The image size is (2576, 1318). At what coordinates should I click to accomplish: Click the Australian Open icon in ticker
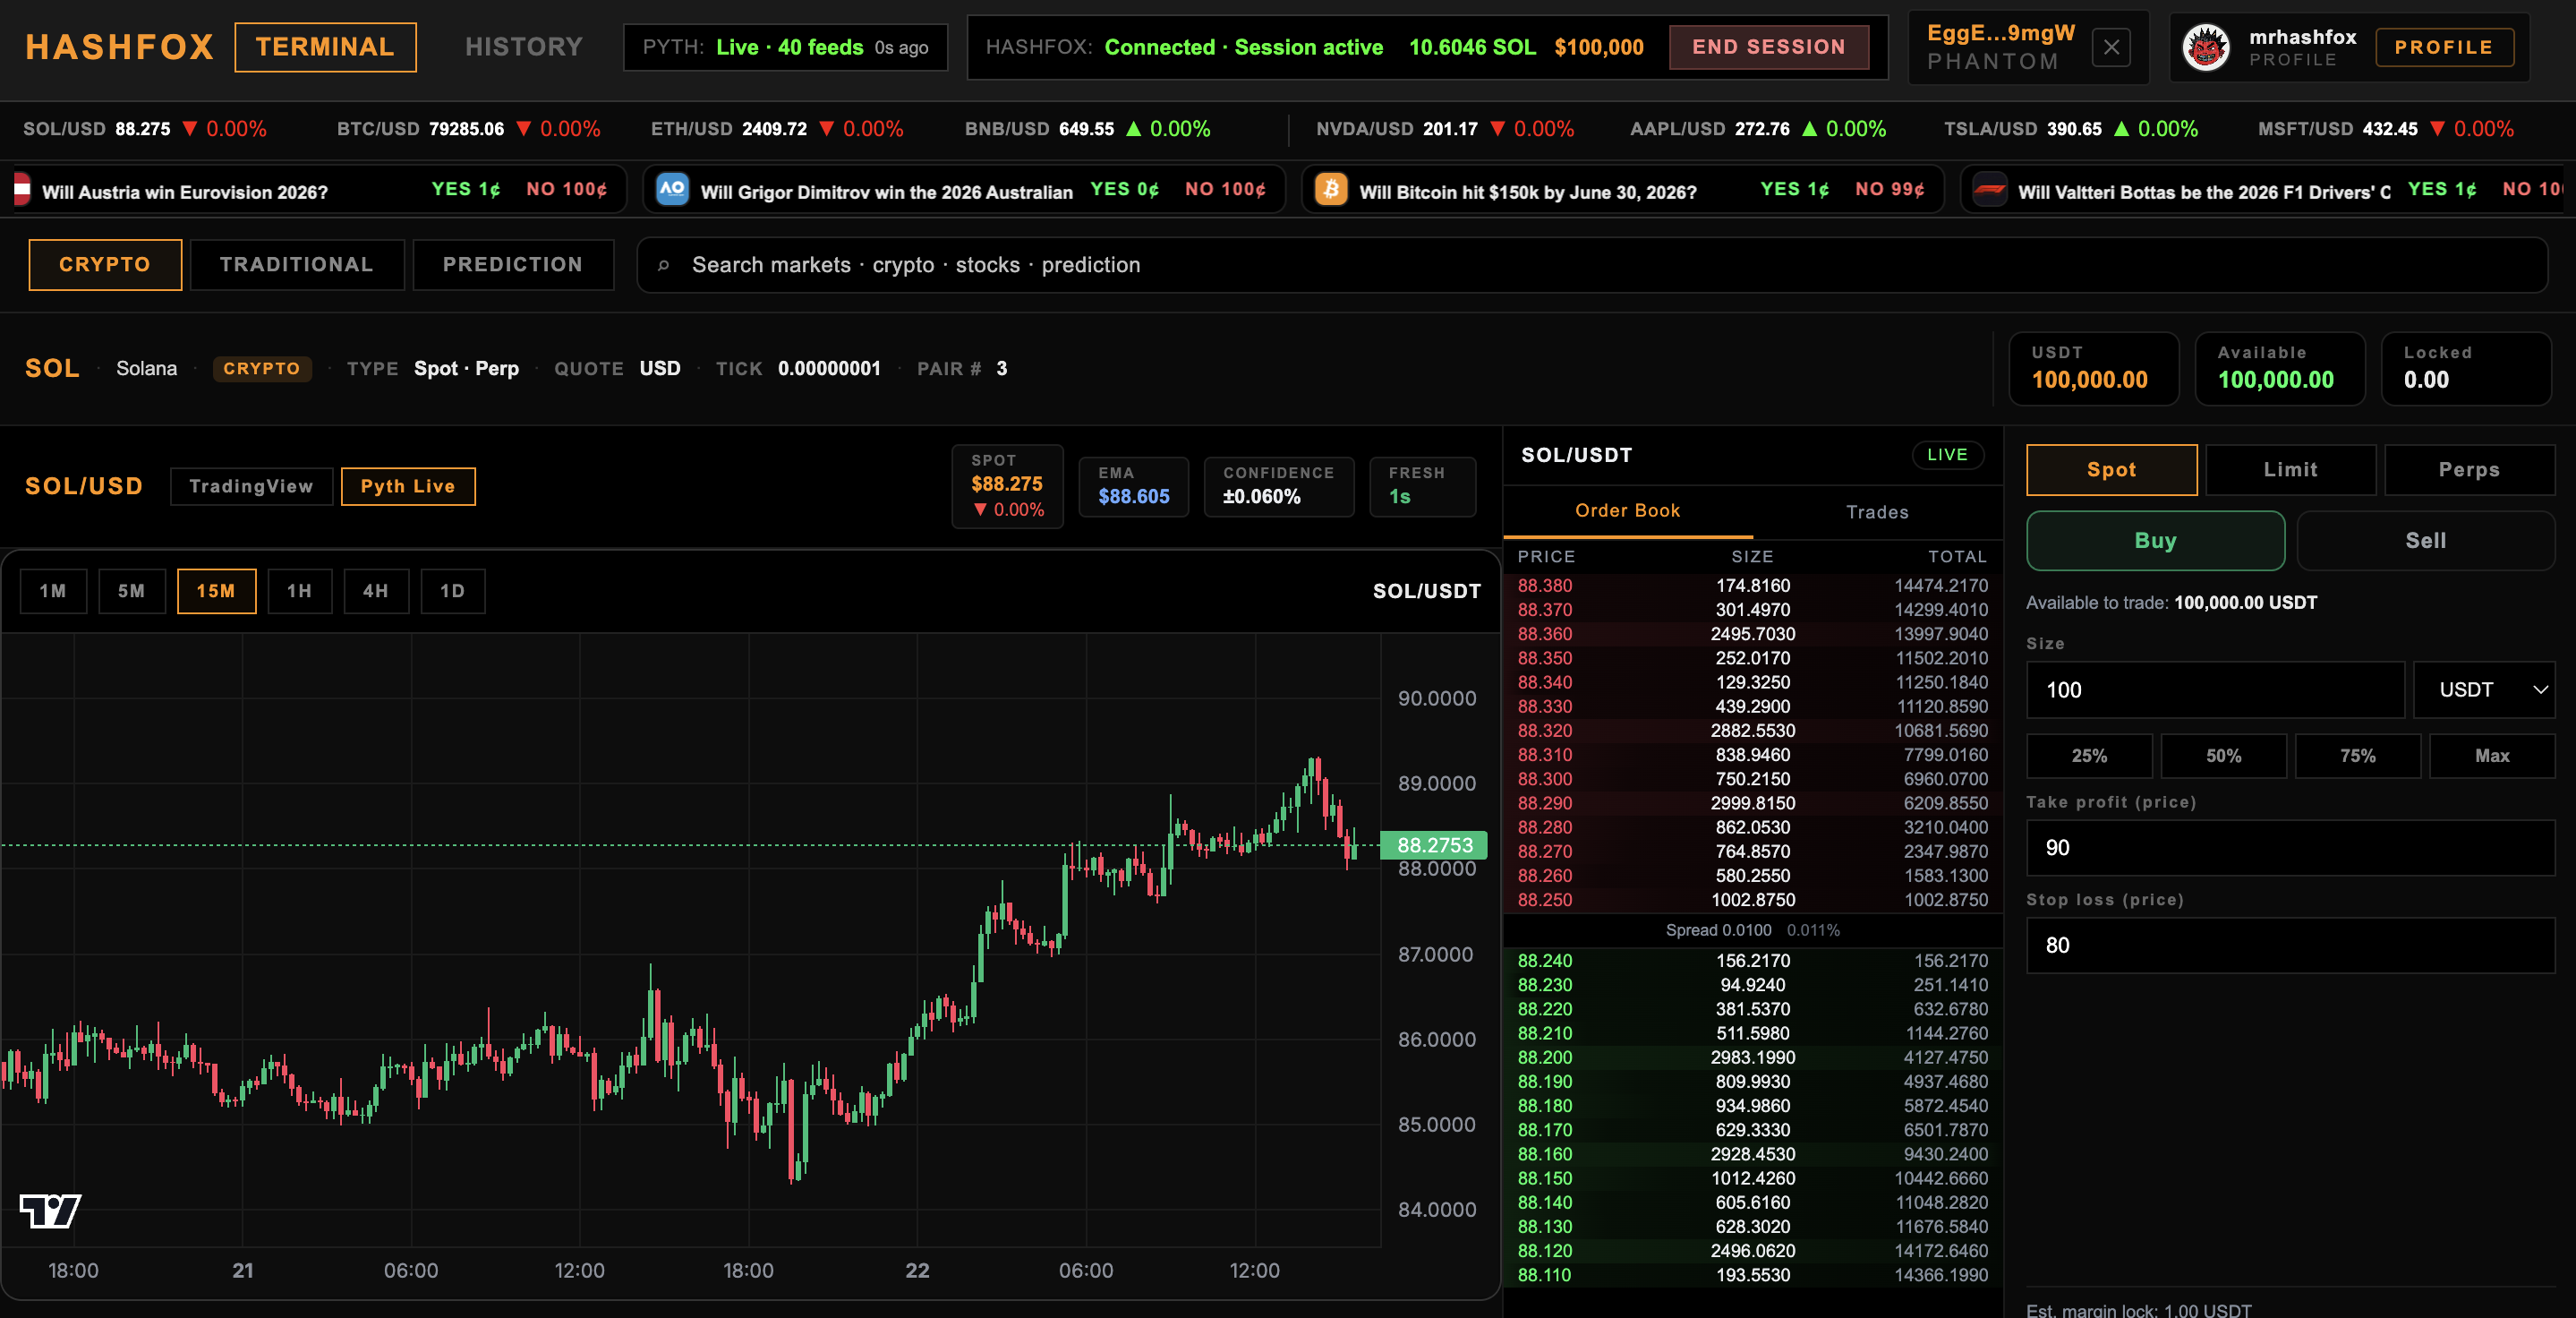point(672,189)
